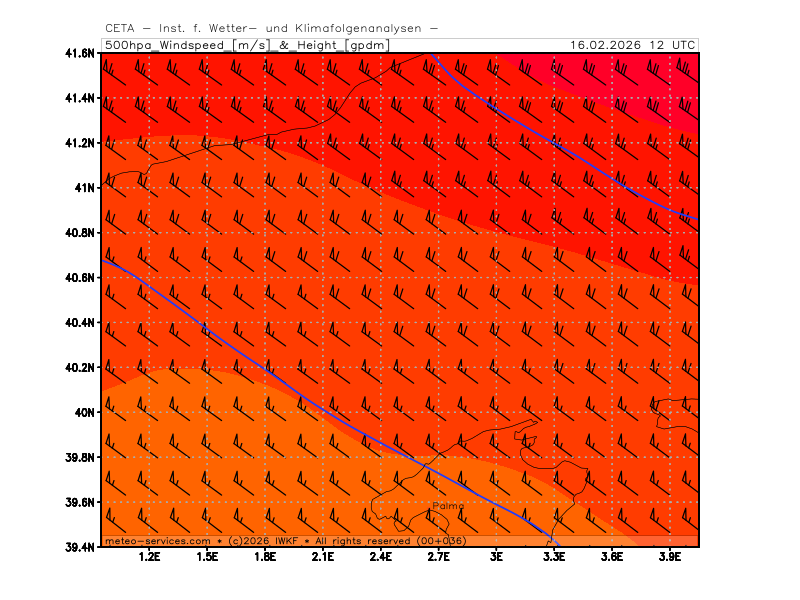Click the 41N latitude axis label
800x600 pixels.
84,188
